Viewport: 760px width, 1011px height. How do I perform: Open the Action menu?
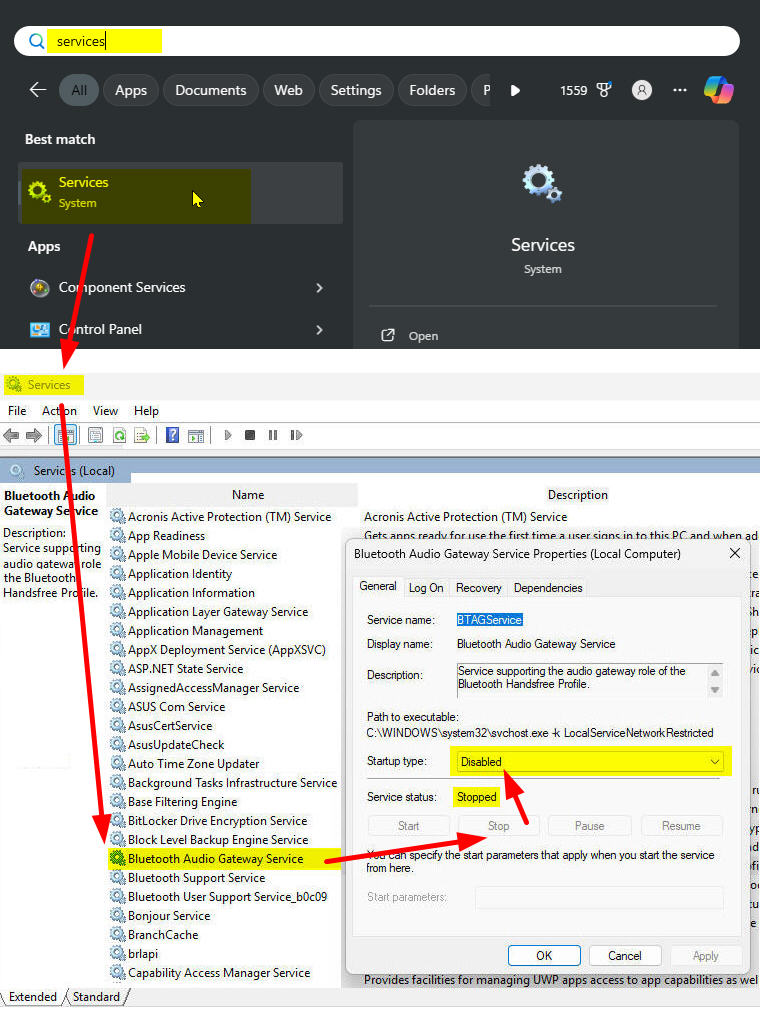[59, 411]
